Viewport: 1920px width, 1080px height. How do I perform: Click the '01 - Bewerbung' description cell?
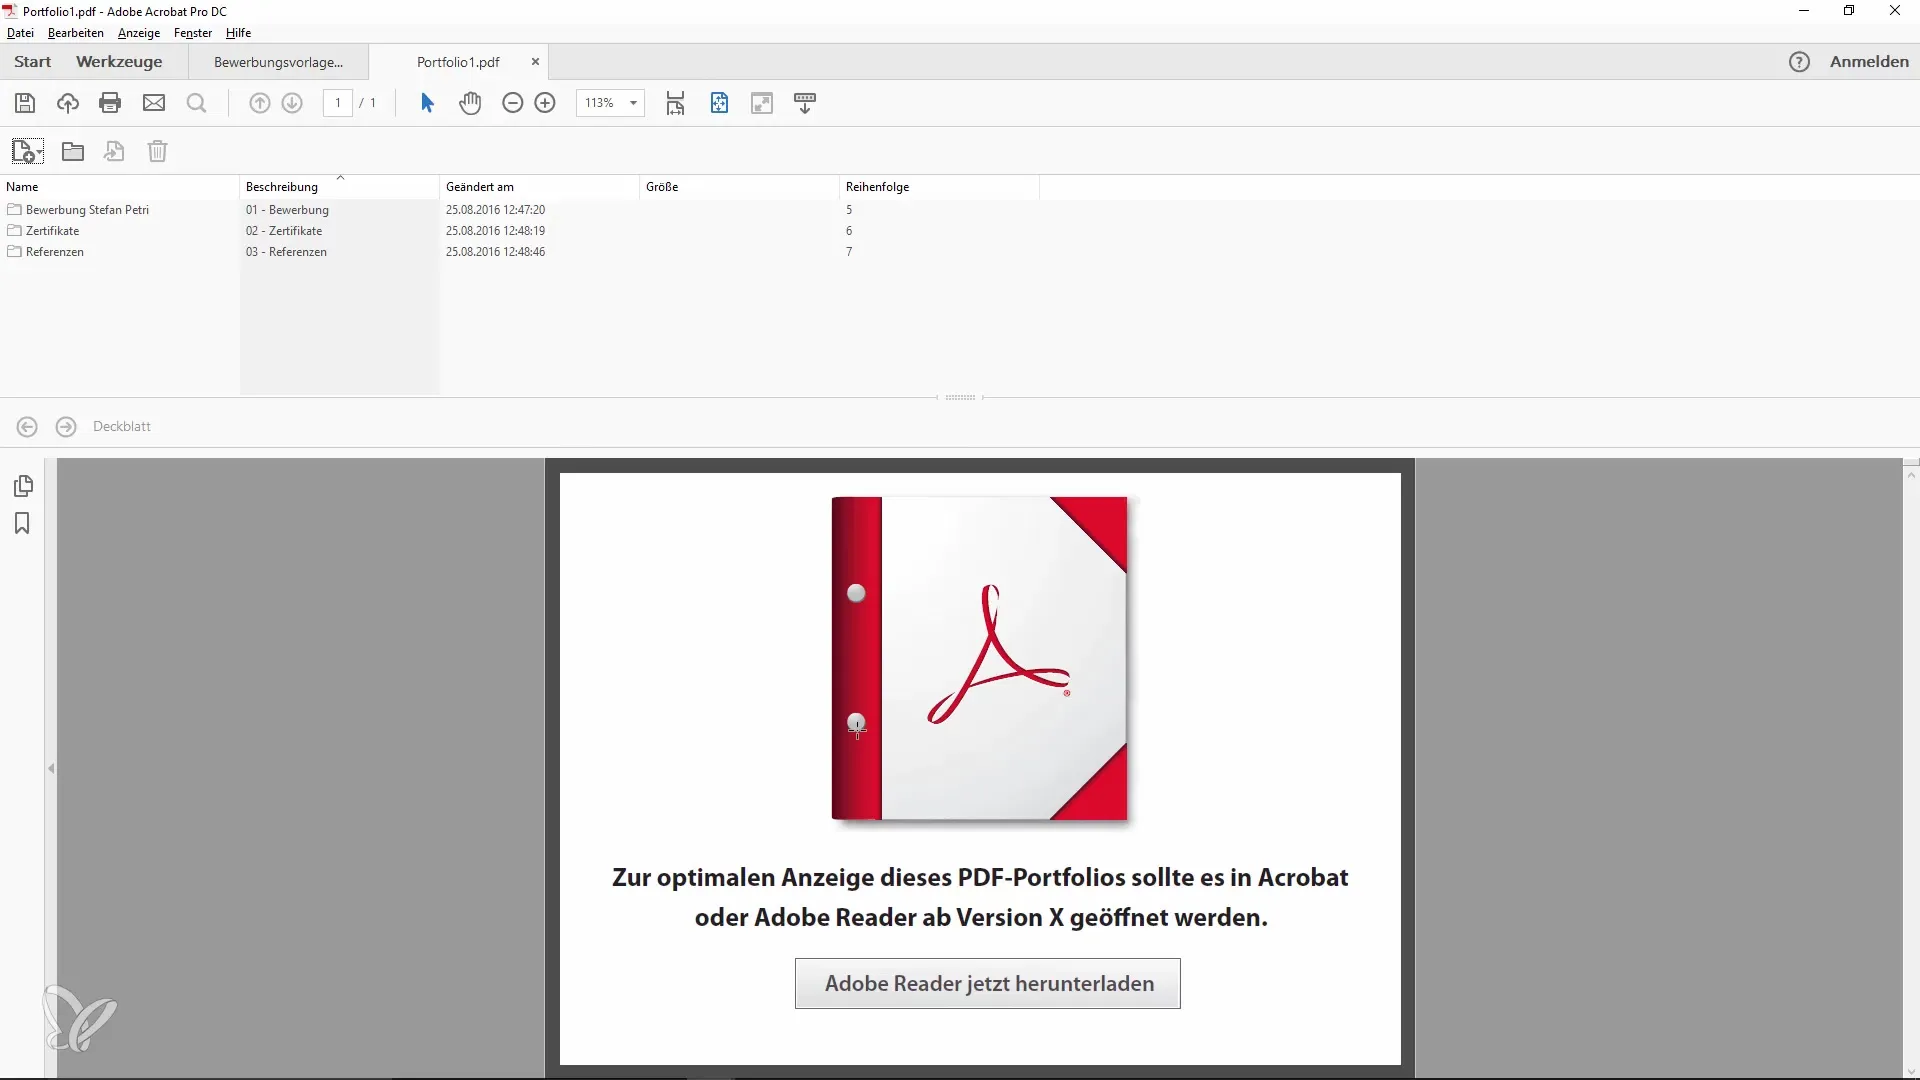pyautogui.click(x=287, y=210)
